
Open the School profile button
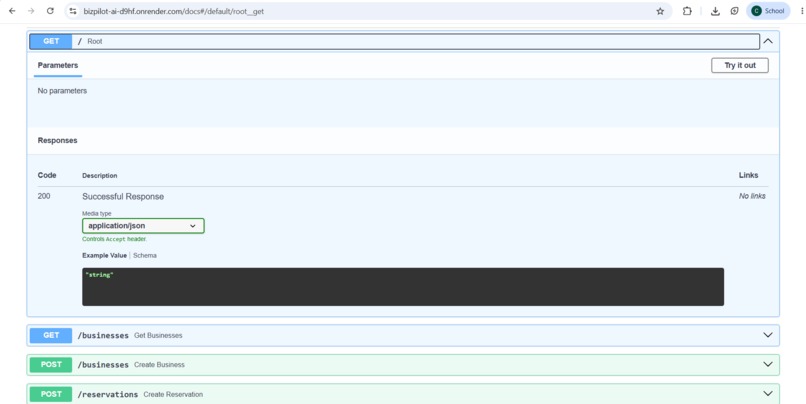coord(768,11)
